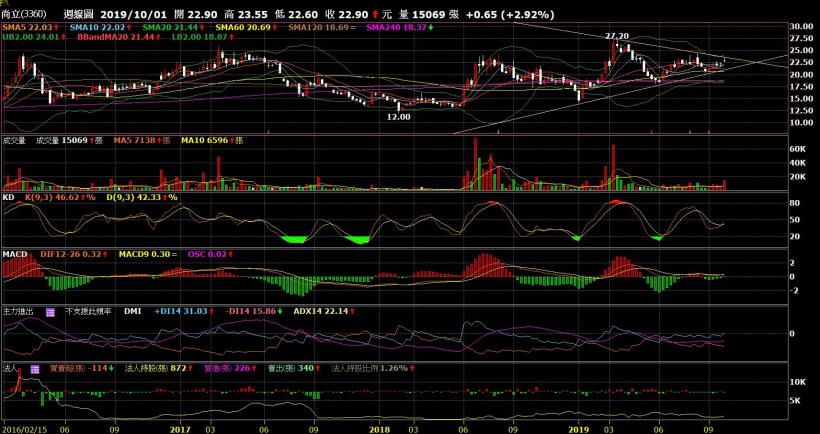Click the ADX14 22.14 value
Image resolution: width=820 pixels, height=434 pixels.
(x=324, y=312)
